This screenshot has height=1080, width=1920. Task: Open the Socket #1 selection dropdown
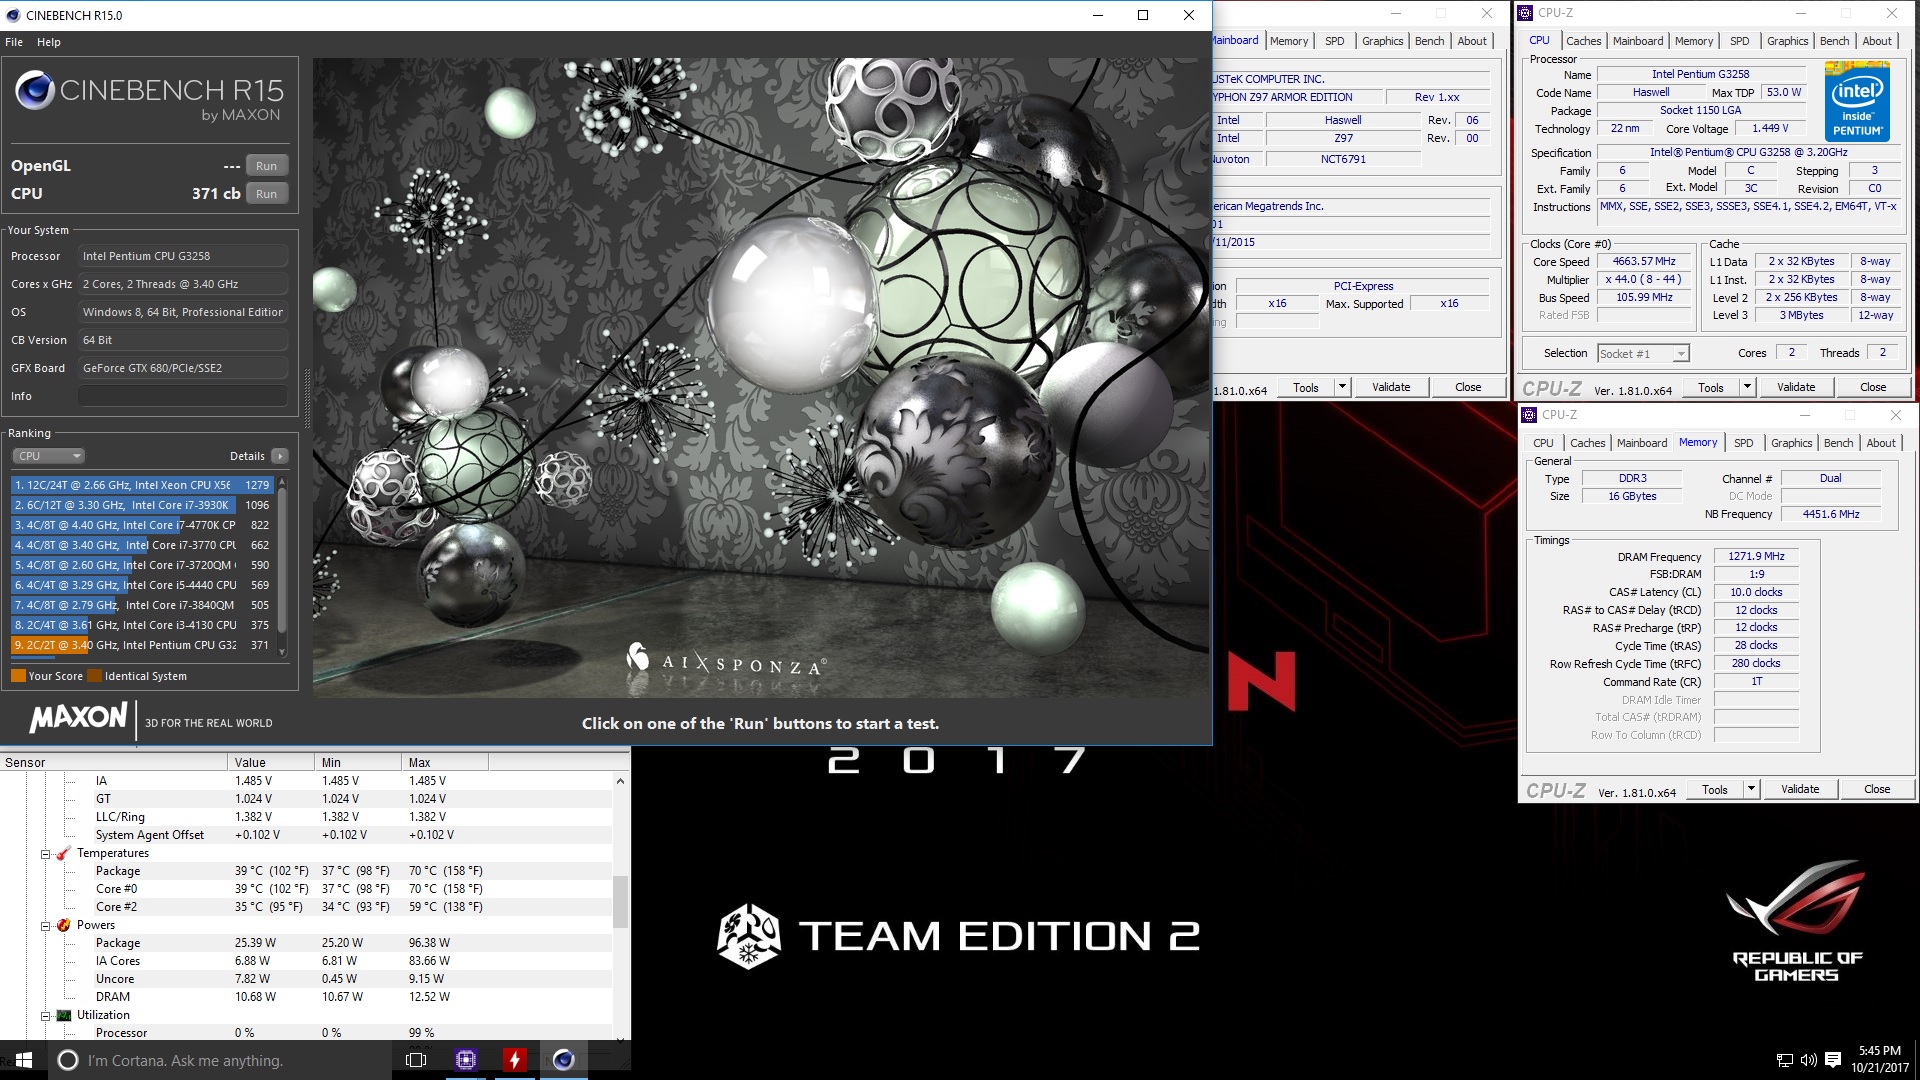tap(1643, 353)
